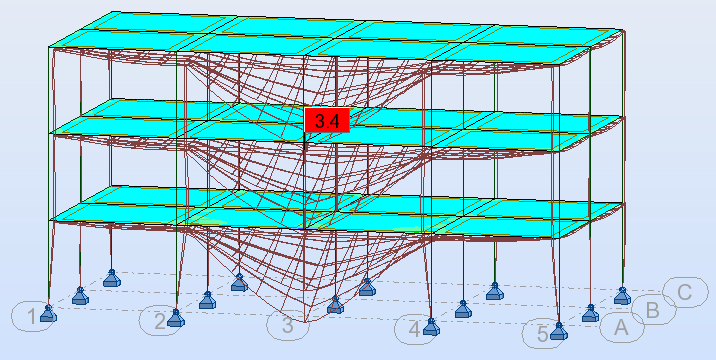The width and height of the screenshot is (716, 360).
Task: Select grid axis bubble 2
Action: coord(159,321)
